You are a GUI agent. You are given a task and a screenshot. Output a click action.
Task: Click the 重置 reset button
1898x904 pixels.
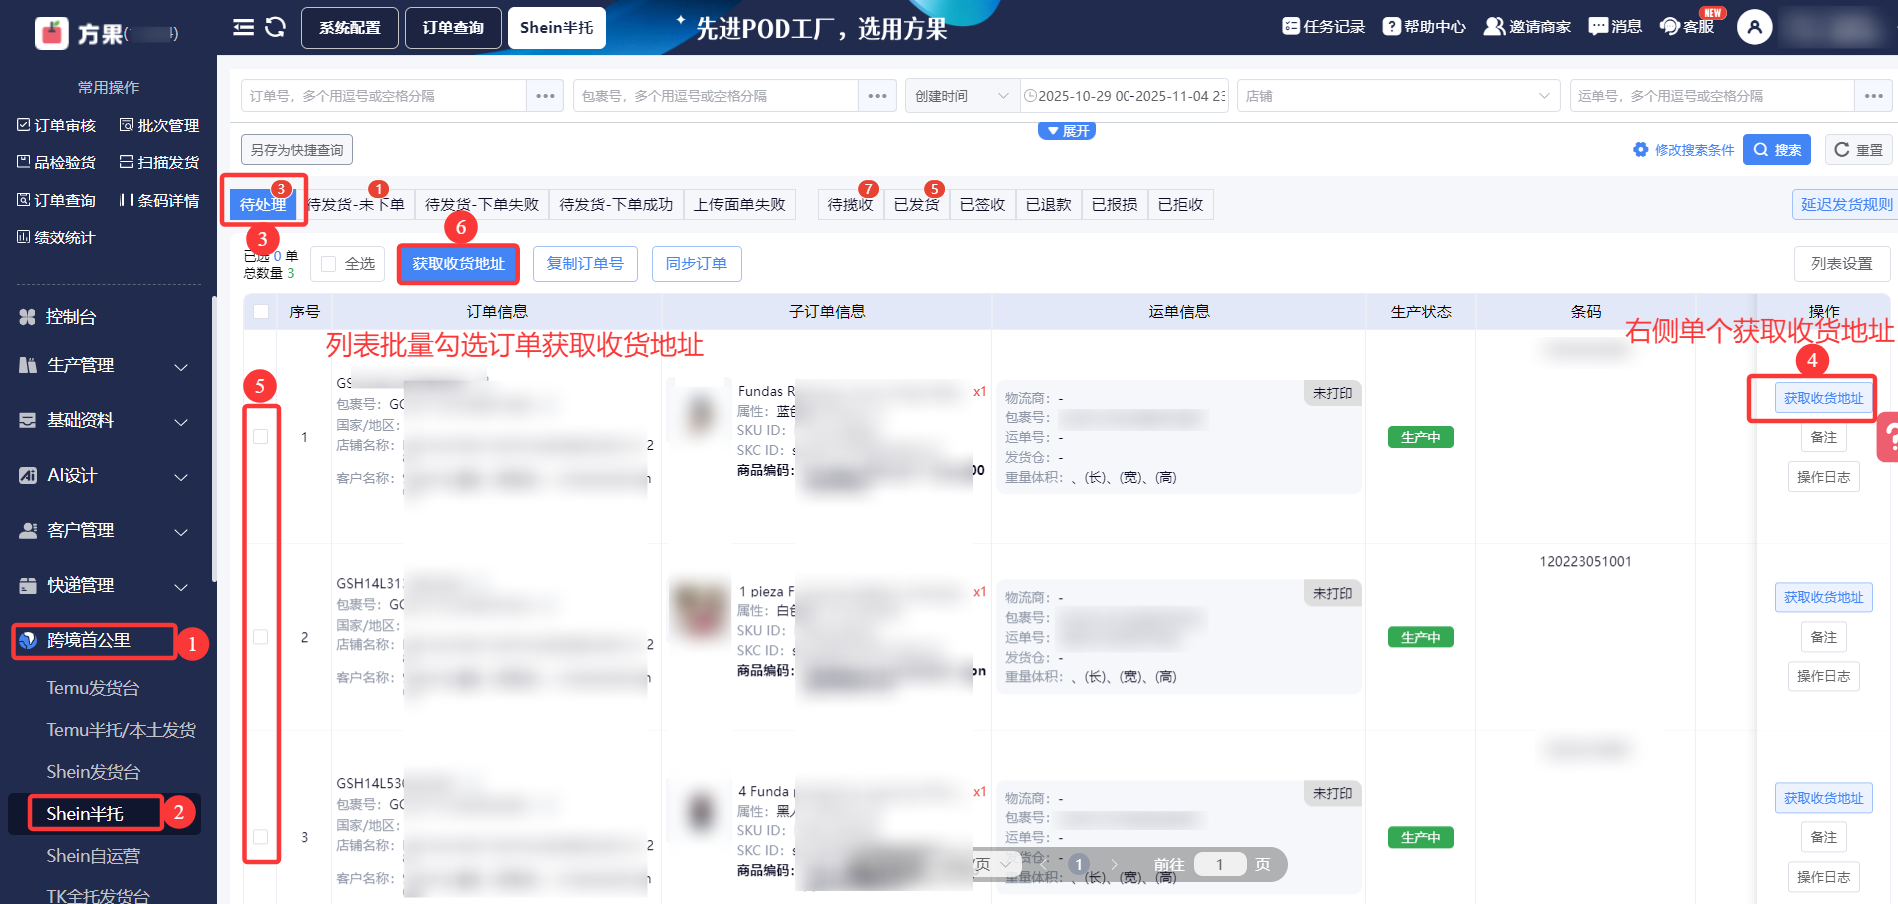click(1859, 150)
